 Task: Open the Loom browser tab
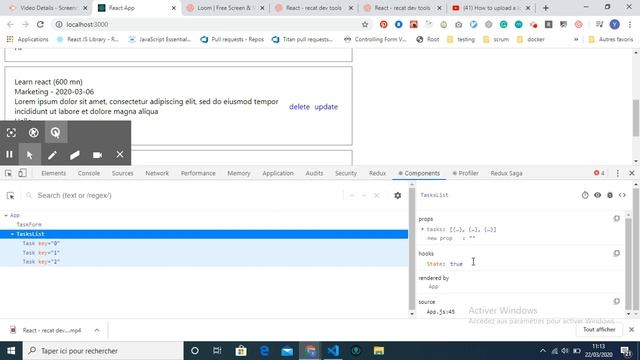tap(224, 8)
